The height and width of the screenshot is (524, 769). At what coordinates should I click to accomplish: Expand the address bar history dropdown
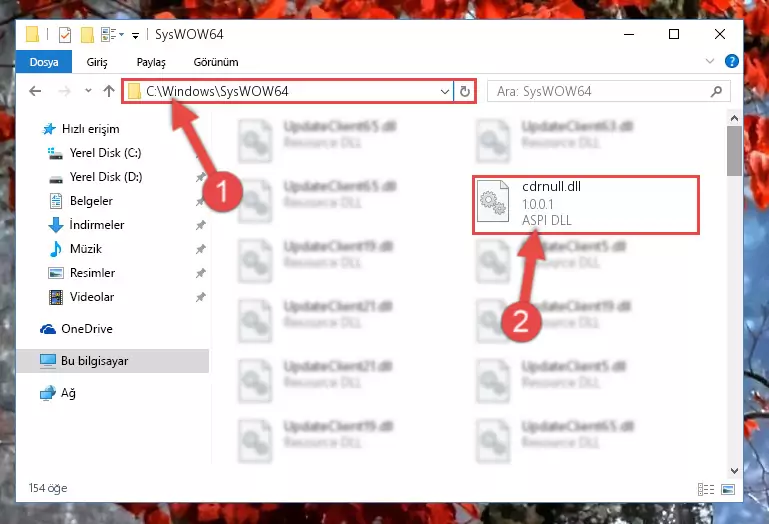coord(445,92)
